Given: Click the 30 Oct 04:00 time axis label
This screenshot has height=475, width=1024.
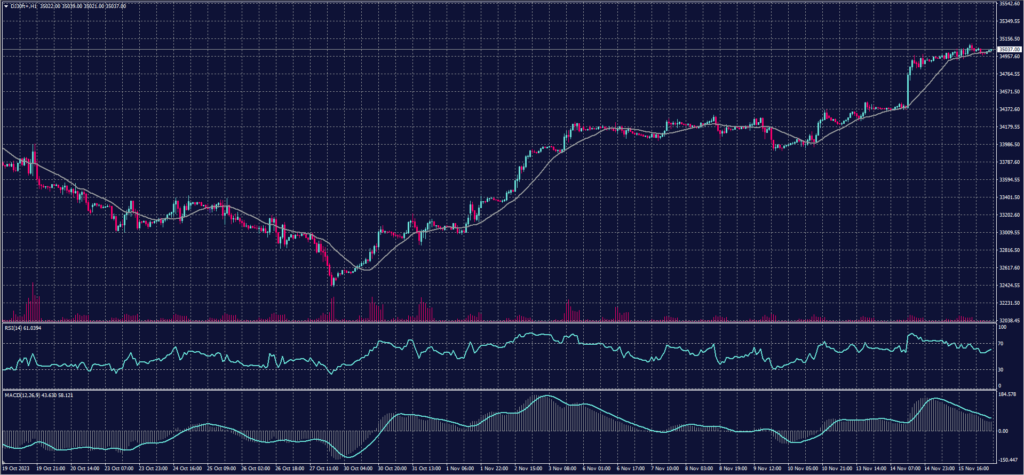Looking at the screenshot, I should (360, 467).
